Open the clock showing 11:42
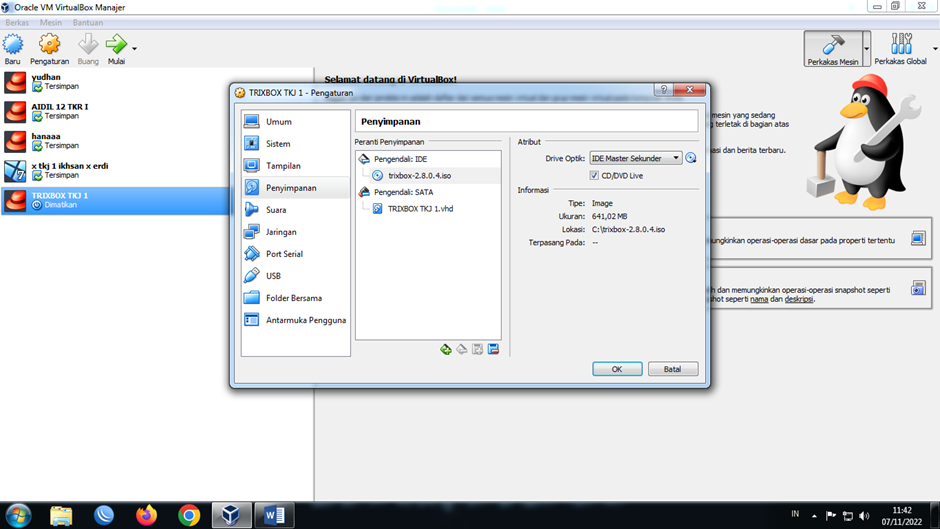Screen dimensions: 940x529 901,516
